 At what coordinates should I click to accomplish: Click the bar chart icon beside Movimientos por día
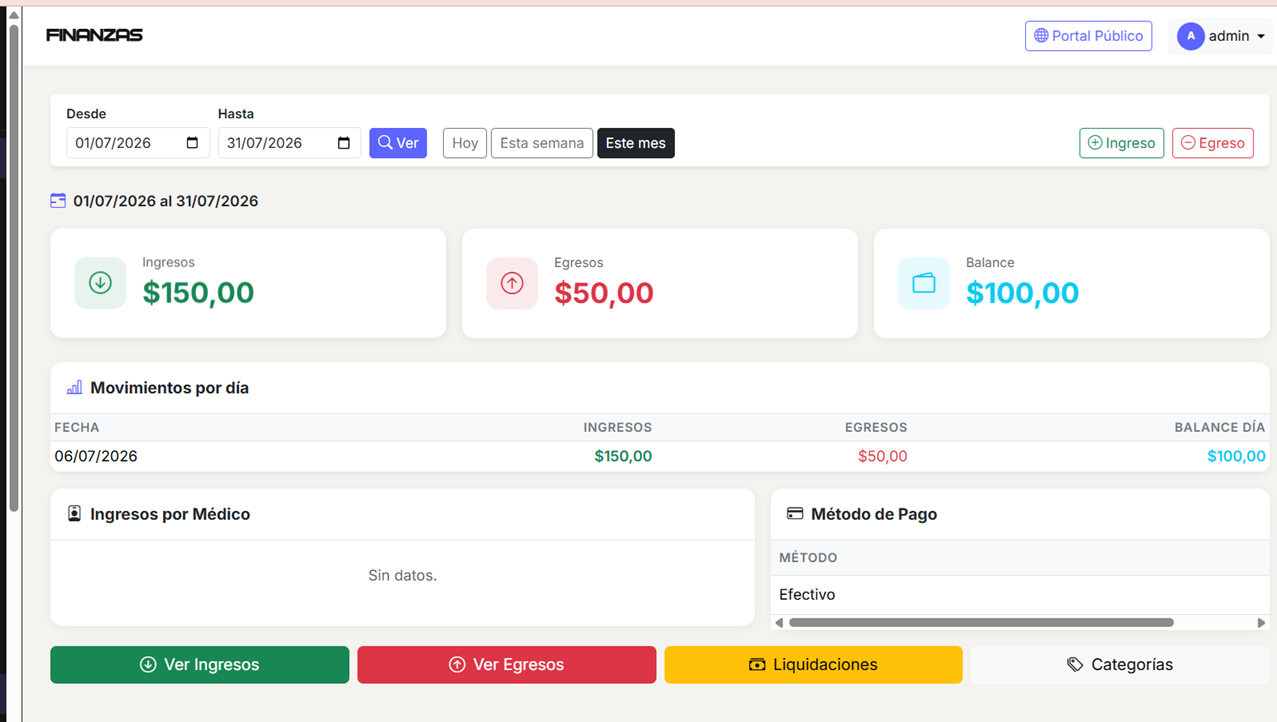(74, 388)
